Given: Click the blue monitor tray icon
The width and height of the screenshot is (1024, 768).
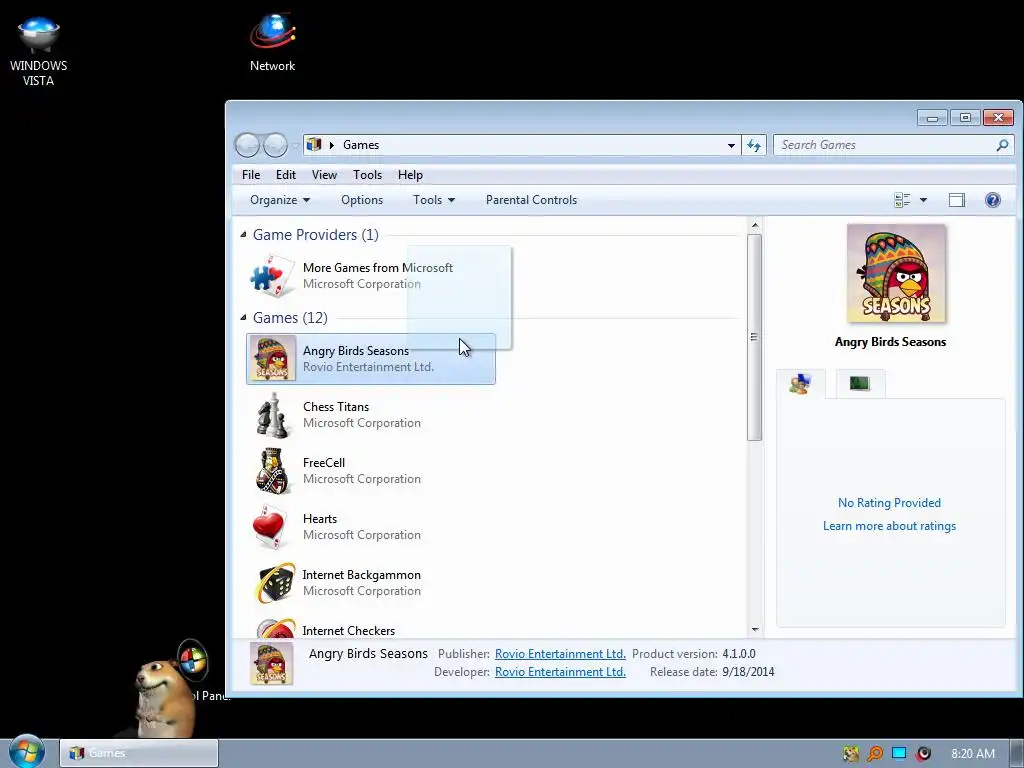Looking at the screenshot, I should (899, 753).
